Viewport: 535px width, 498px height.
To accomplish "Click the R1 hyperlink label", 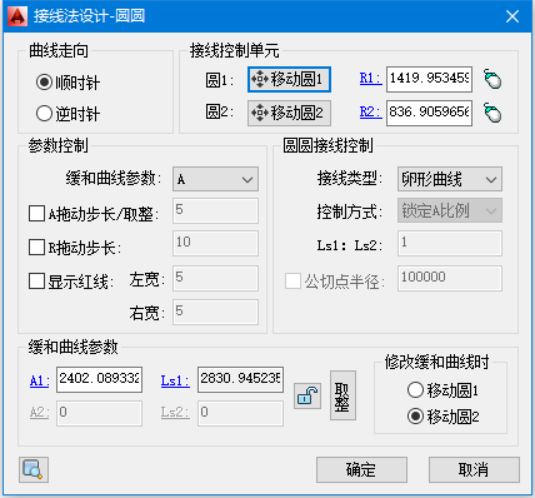I will [x=370, y=78].
